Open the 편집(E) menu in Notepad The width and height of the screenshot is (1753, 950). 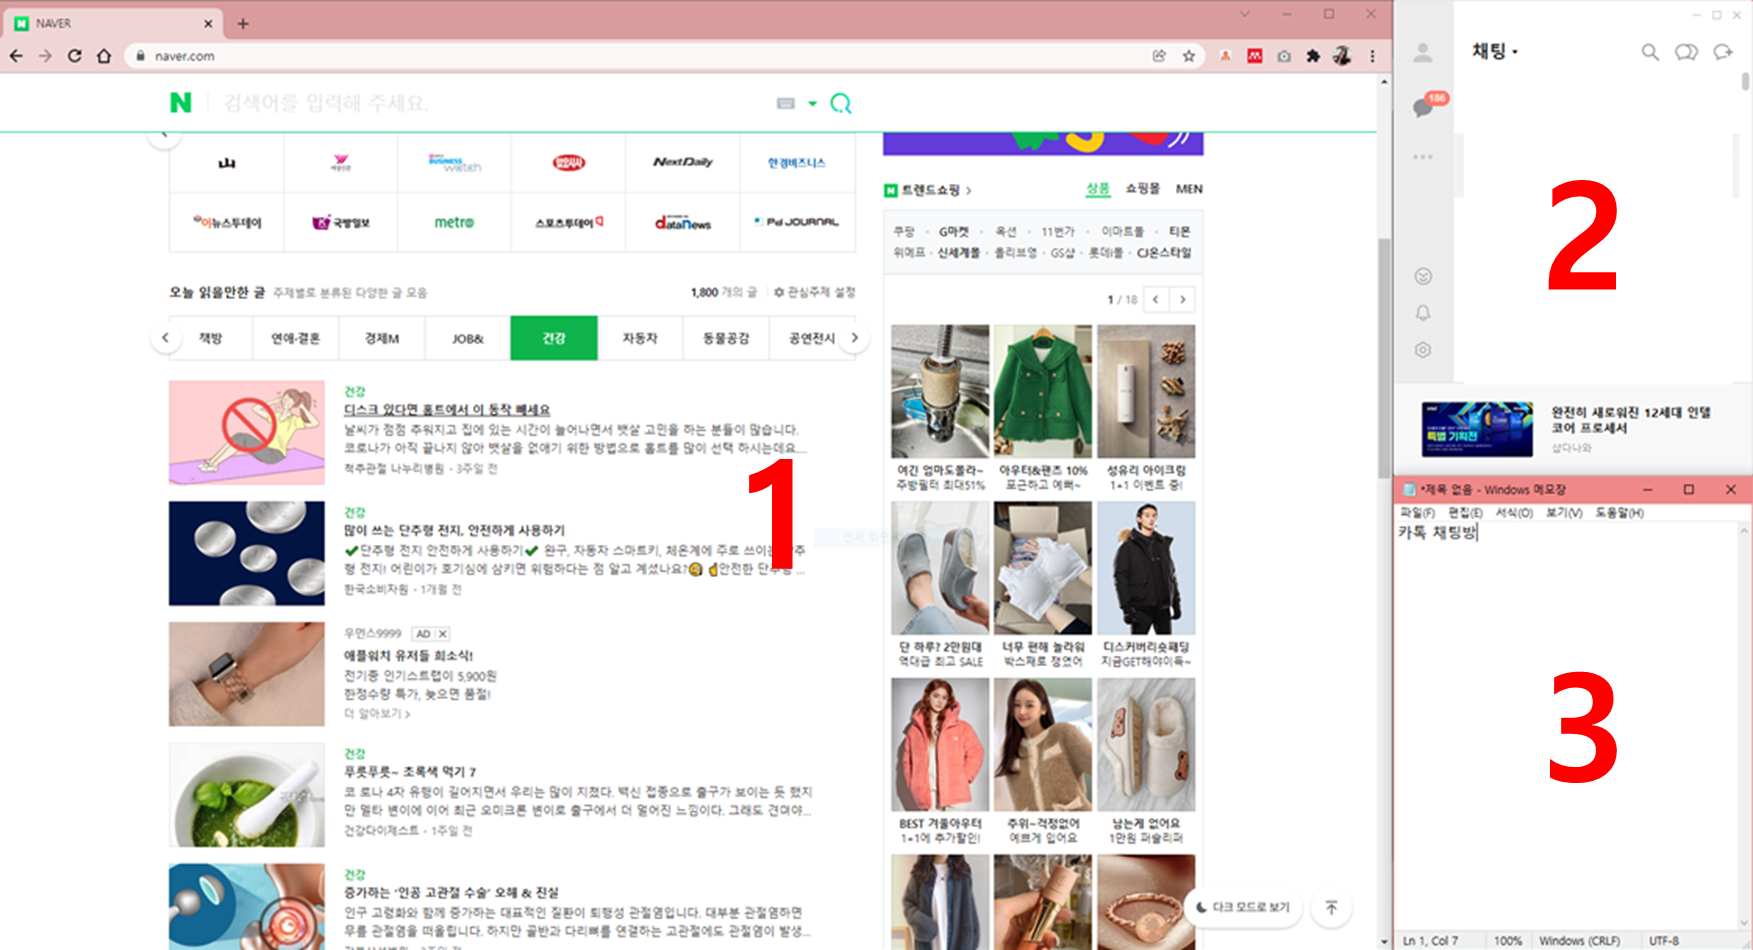click(x=1466, y=513)
